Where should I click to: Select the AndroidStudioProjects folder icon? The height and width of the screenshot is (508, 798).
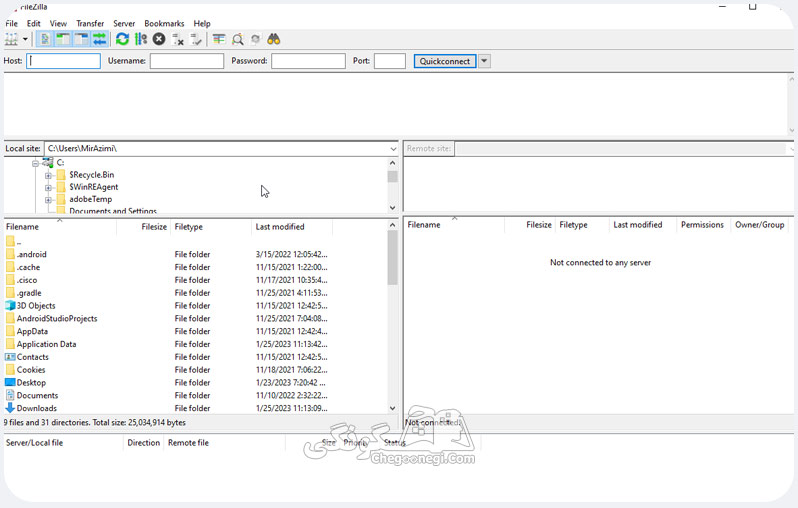pos(10,318)
